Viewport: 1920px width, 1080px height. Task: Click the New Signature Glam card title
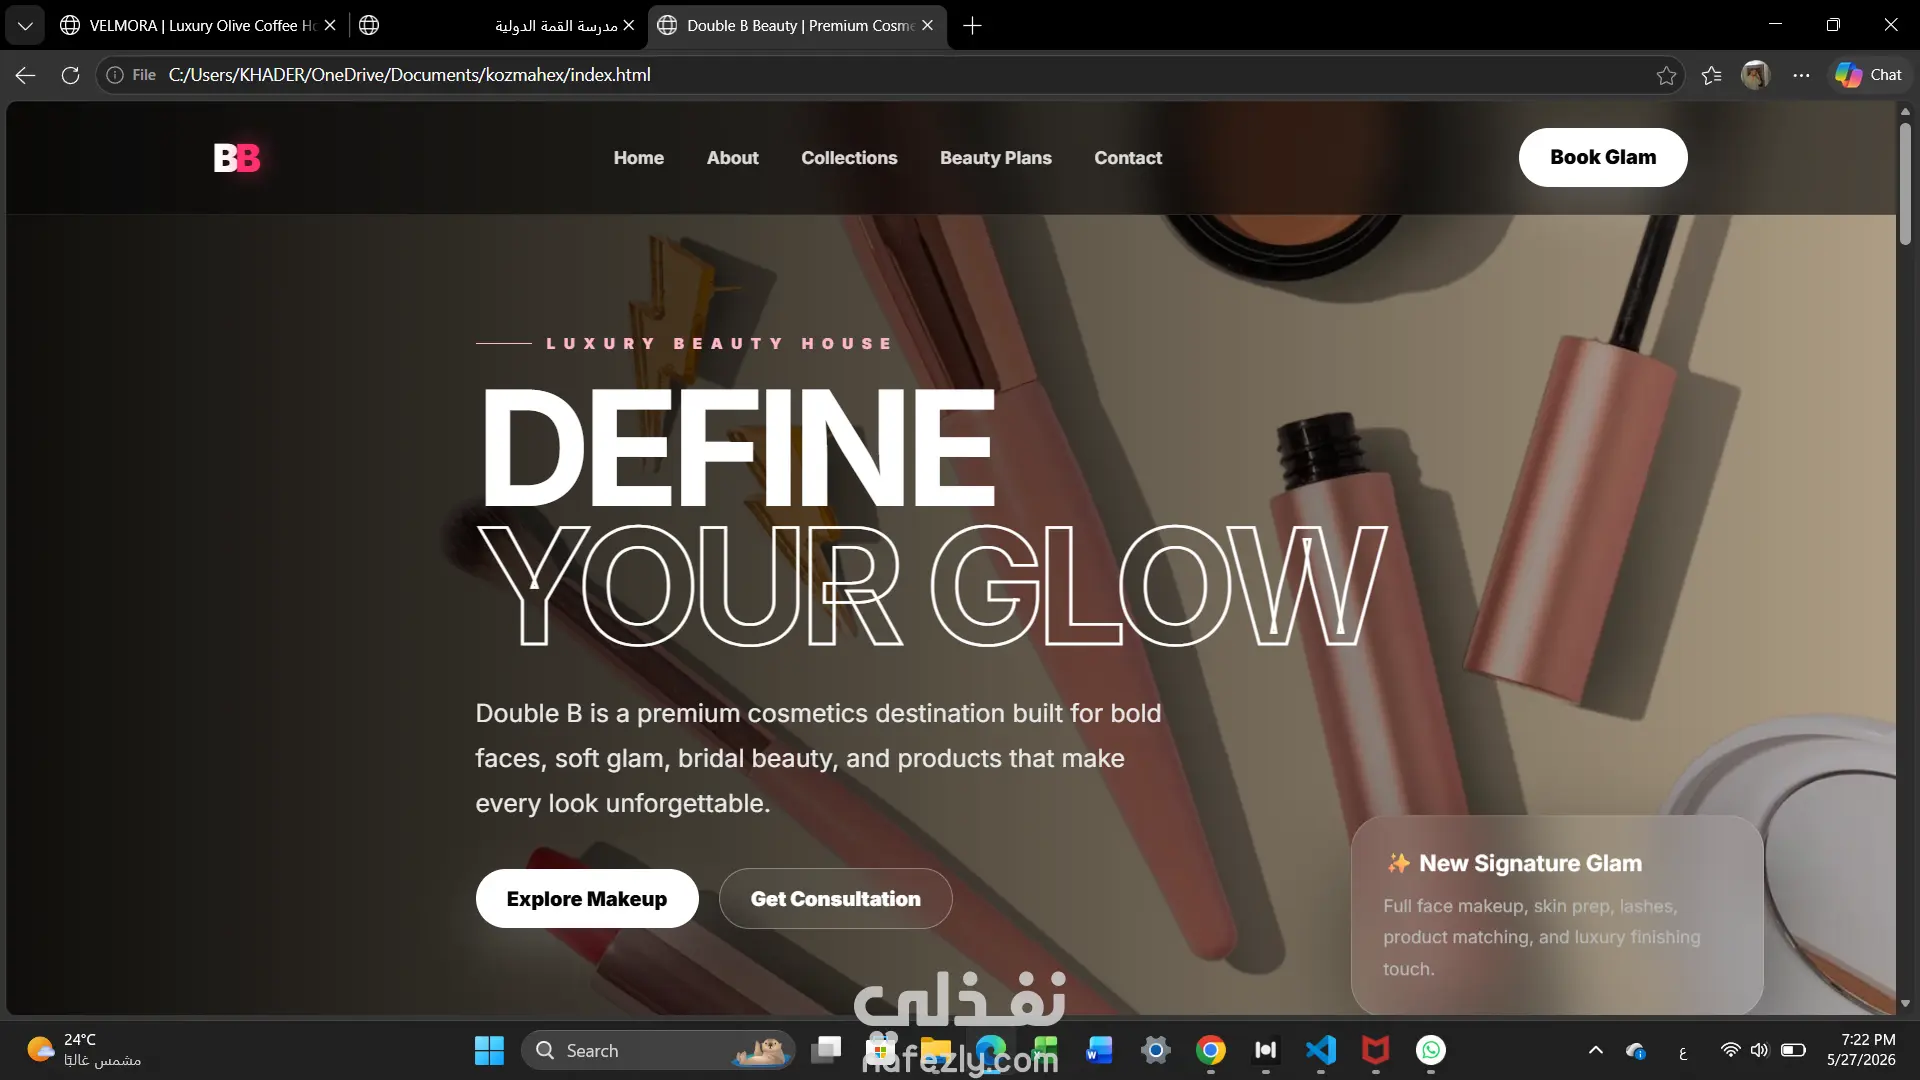coord(1530,863)
